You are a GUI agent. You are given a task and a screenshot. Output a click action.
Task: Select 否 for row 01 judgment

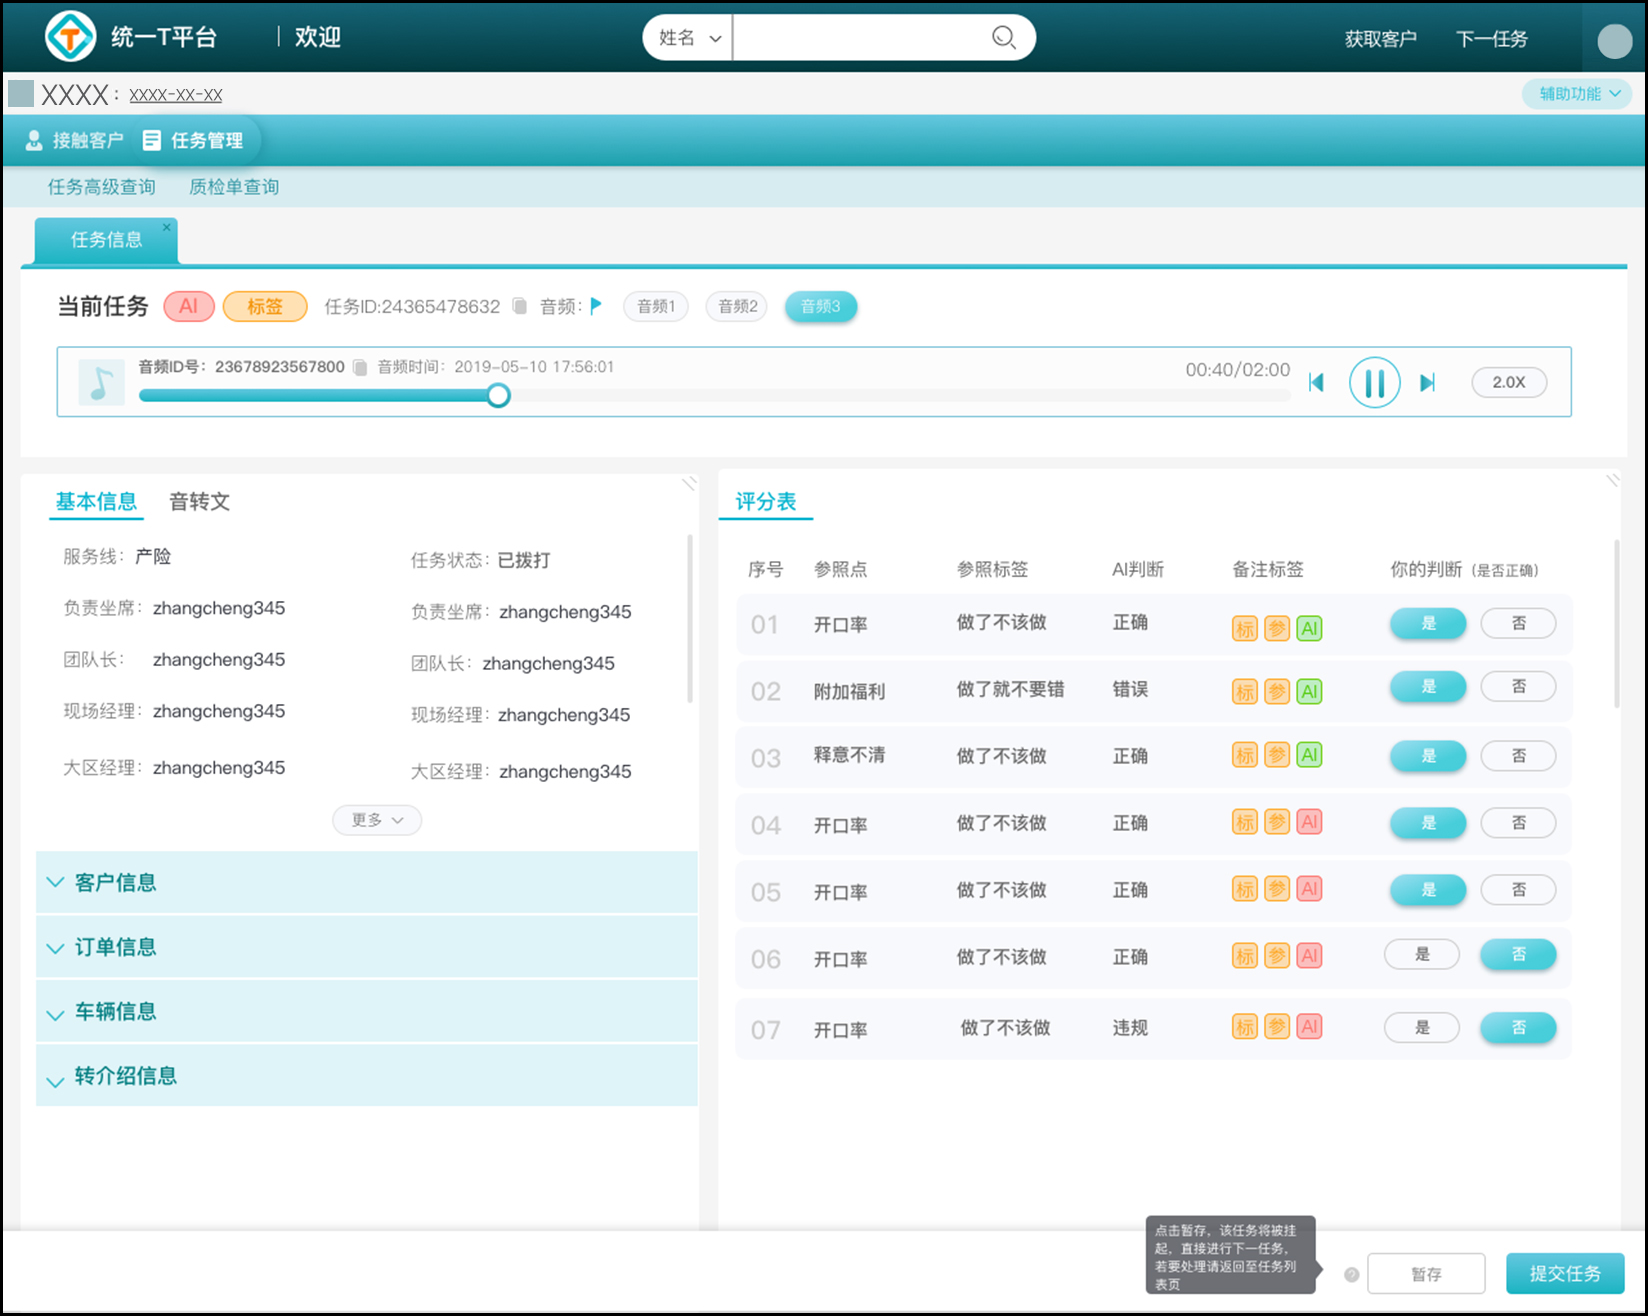pyautogui.click(x=1517, y=623)
